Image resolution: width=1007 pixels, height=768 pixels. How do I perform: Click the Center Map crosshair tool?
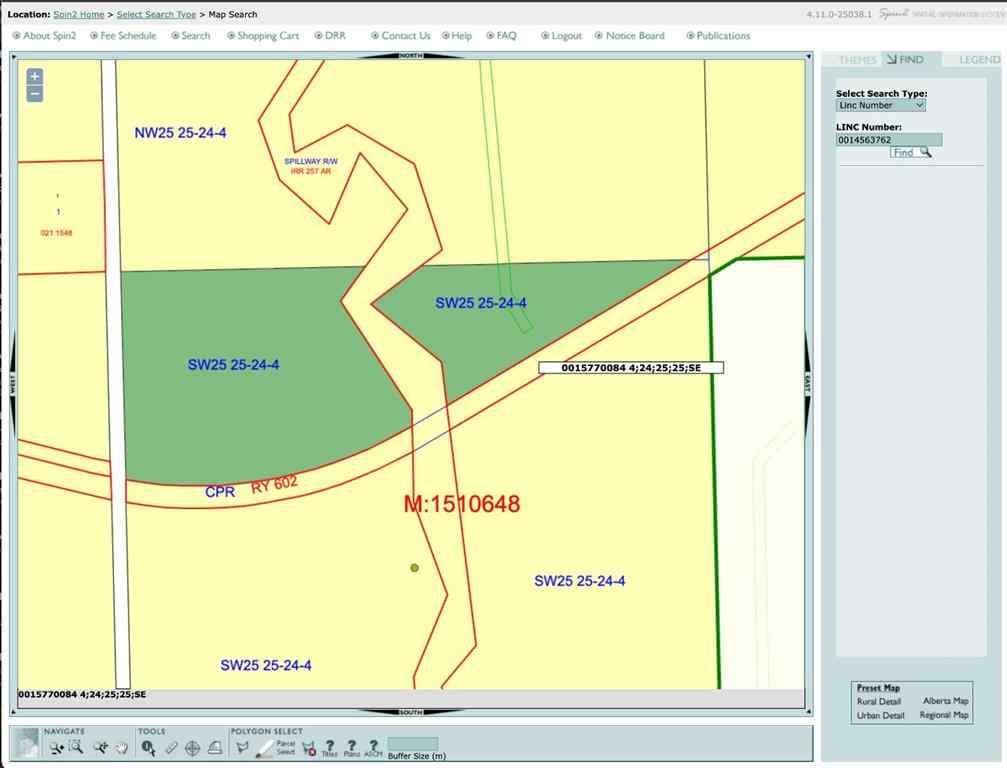pyautogui.click(x=194, y=747)
